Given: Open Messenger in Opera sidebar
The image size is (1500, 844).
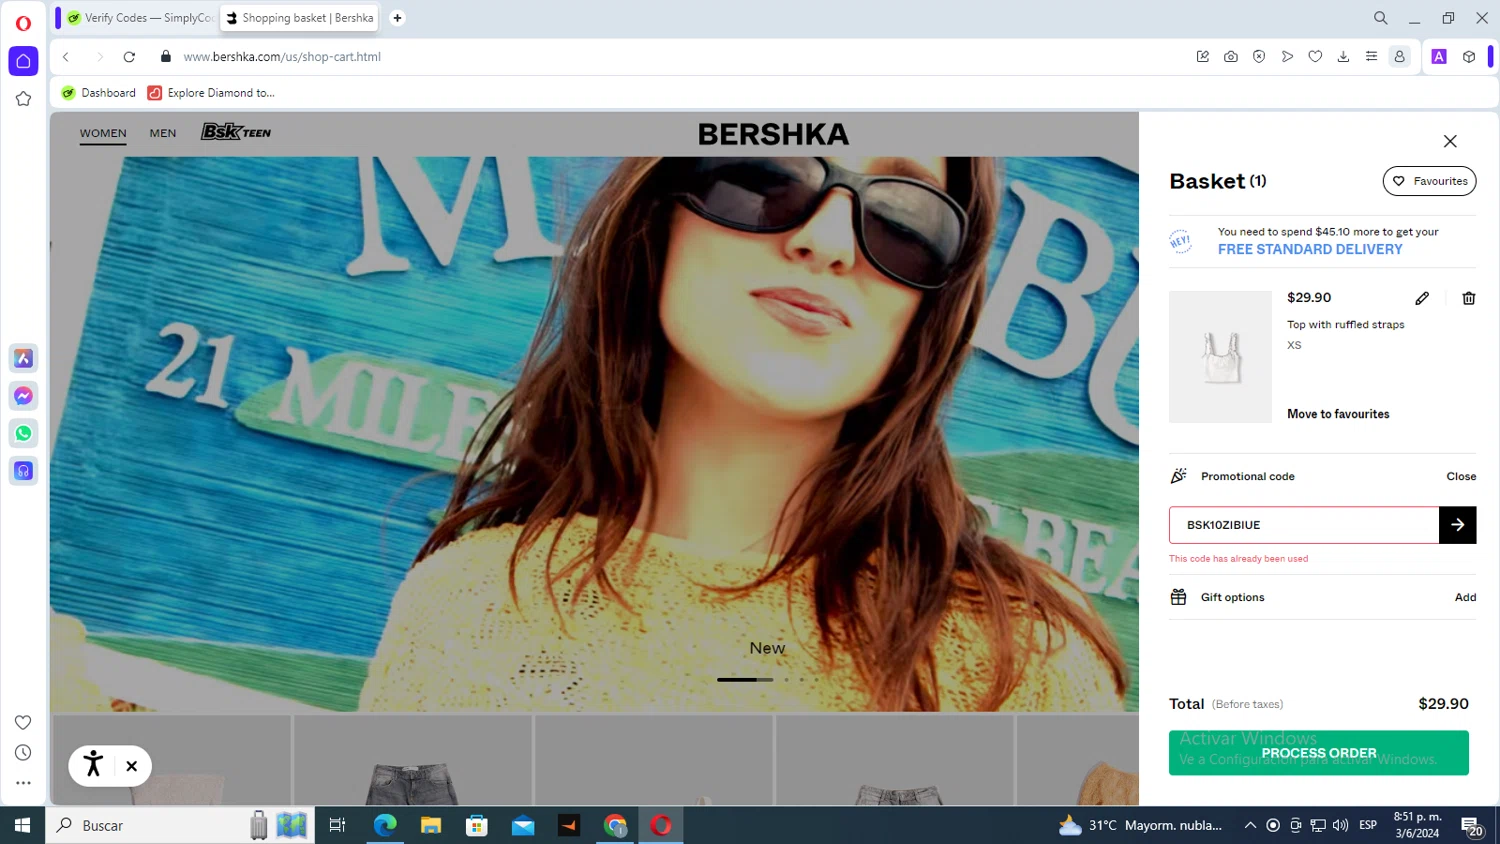Looking at the screenshot, I should pos(24,396).
